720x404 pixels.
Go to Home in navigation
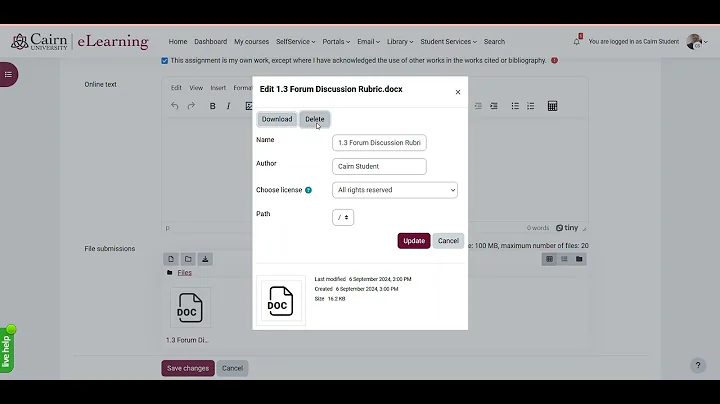pos(178,41)
